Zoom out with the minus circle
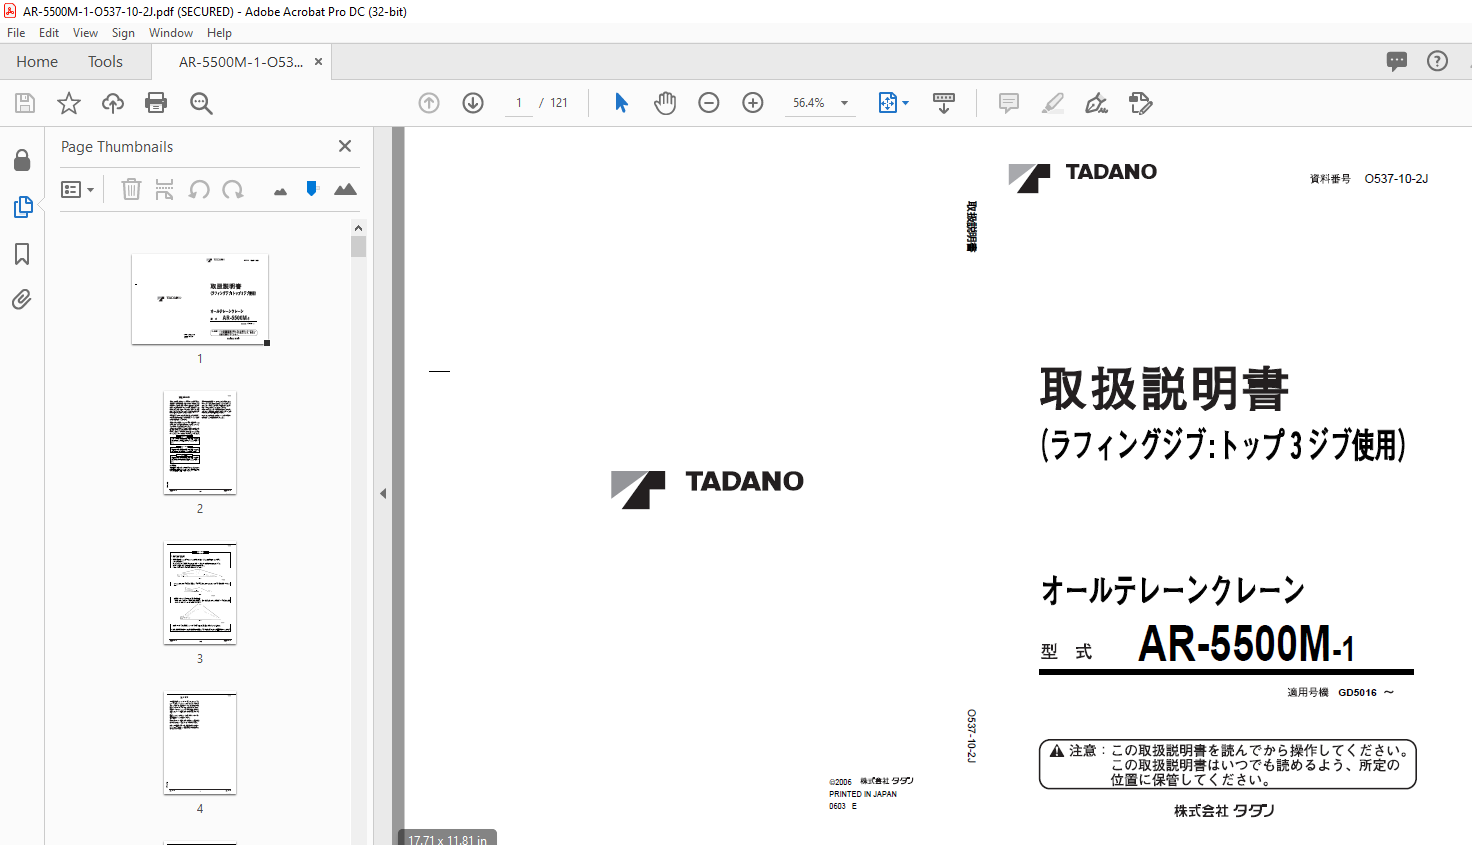 [709, 103]
